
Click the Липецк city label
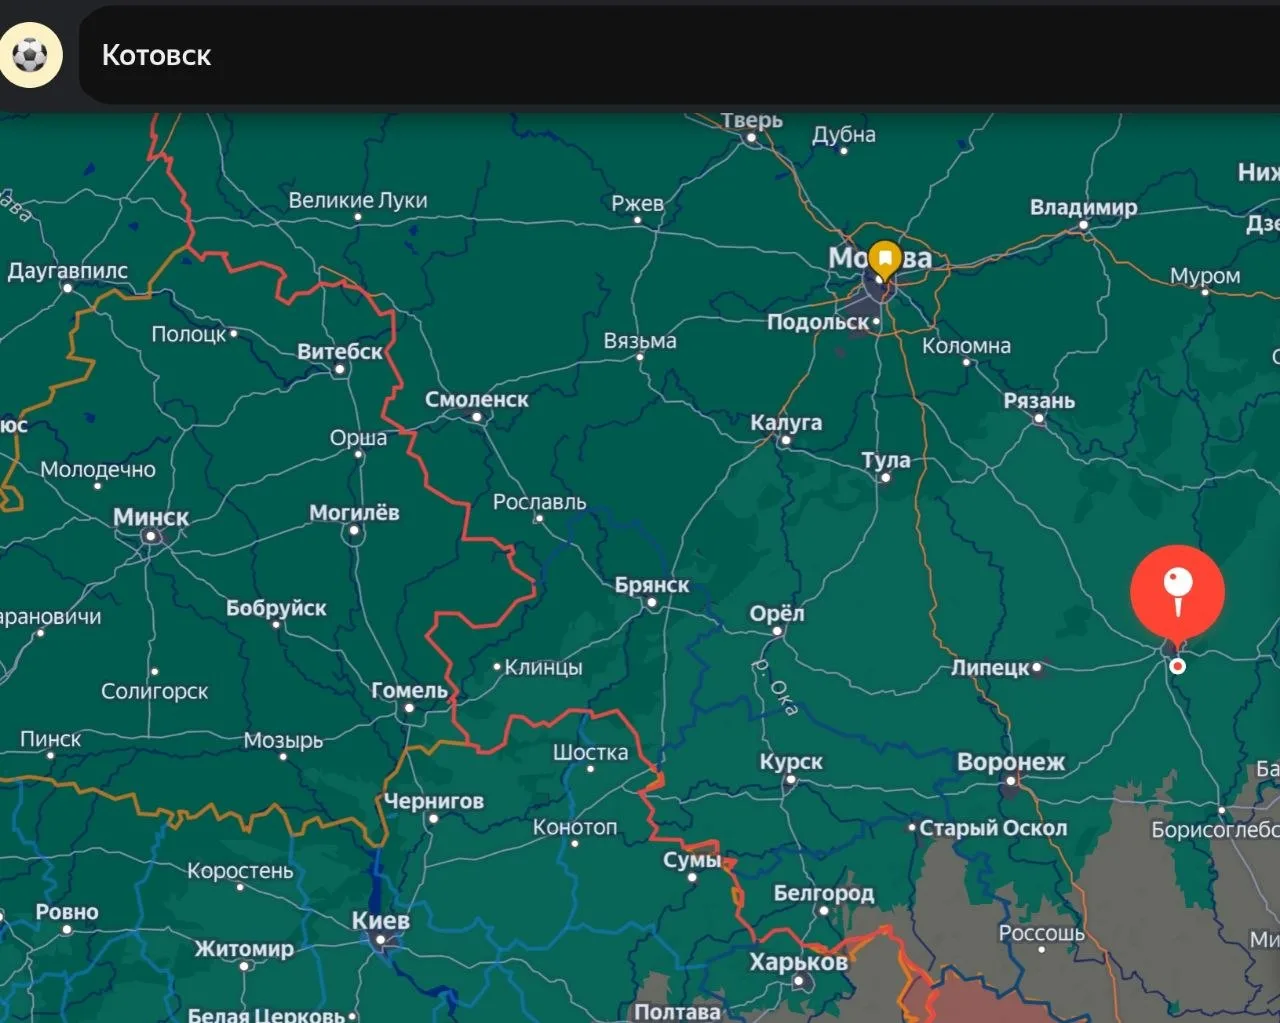click(x=990, y=667)
